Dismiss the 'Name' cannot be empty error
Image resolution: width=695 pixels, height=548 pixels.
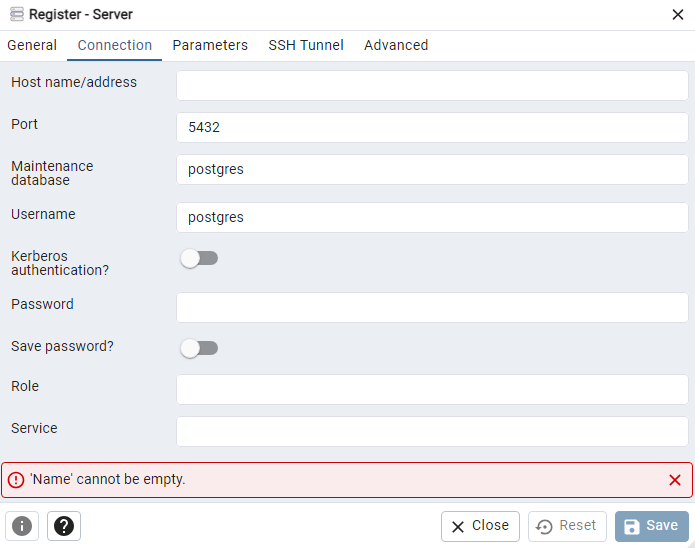[674, 480]
